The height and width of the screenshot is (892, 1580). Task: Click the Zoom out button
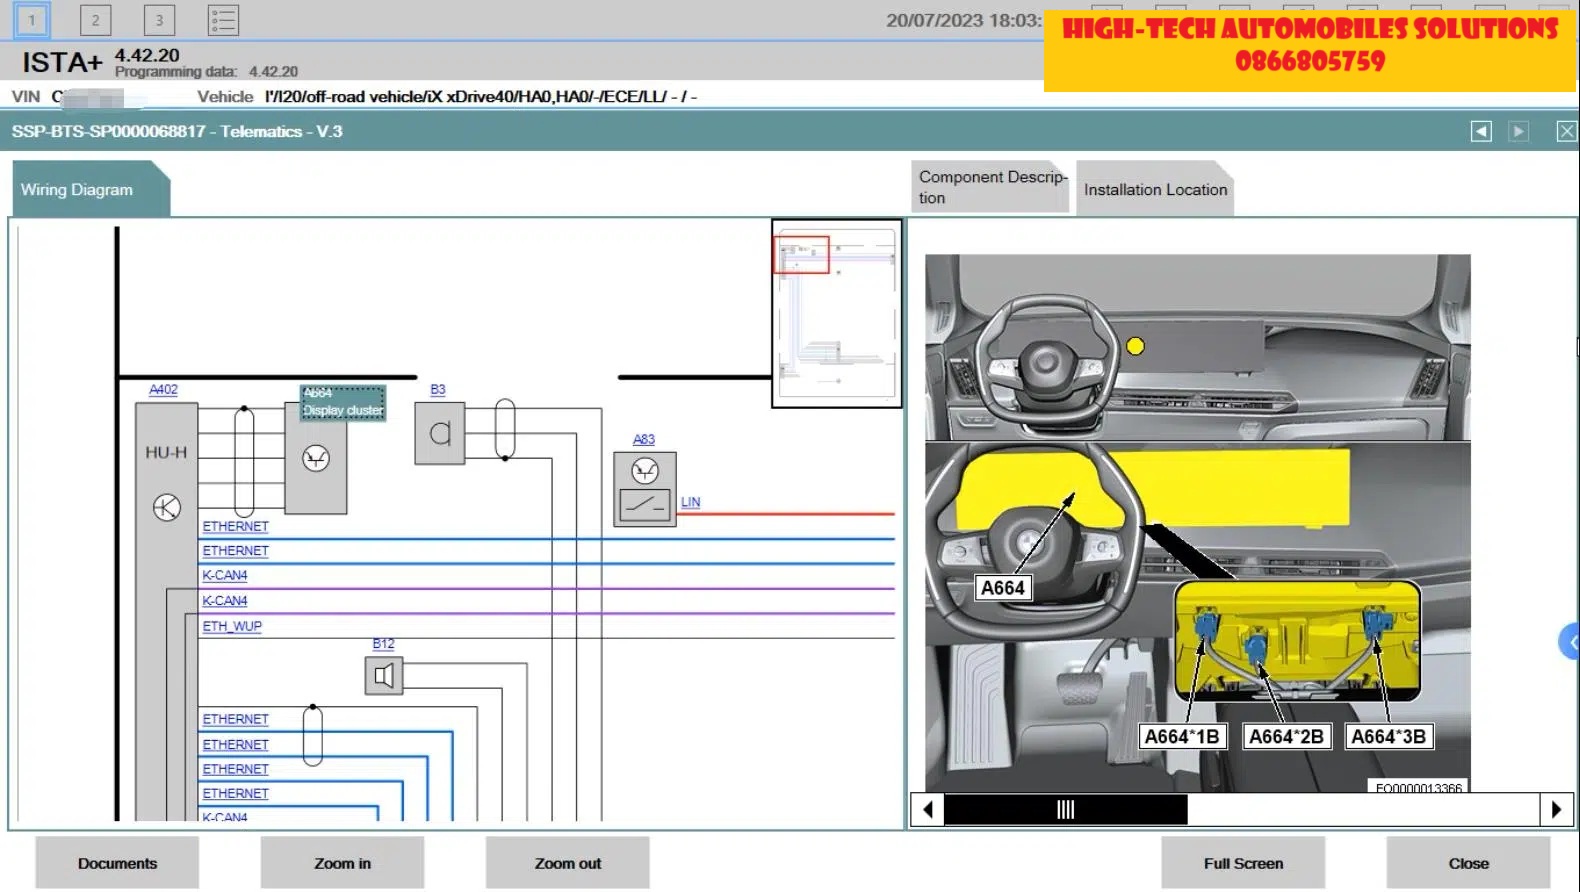[567, 863]
